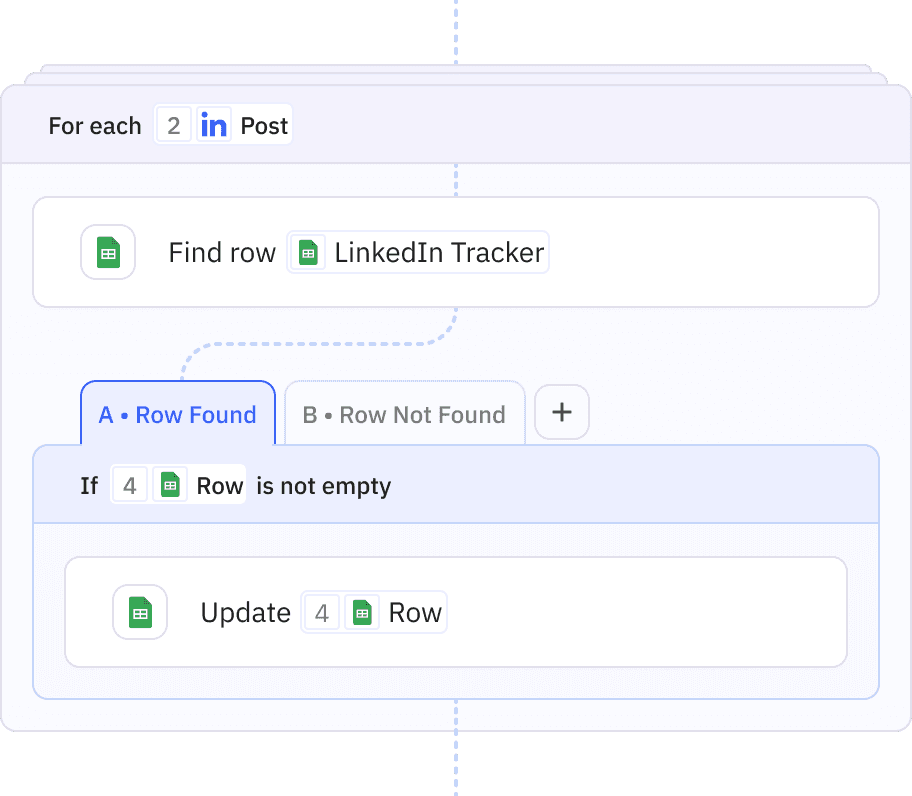
Task: Click the Sheets icon in the If condition
Action: pos(170,485)
